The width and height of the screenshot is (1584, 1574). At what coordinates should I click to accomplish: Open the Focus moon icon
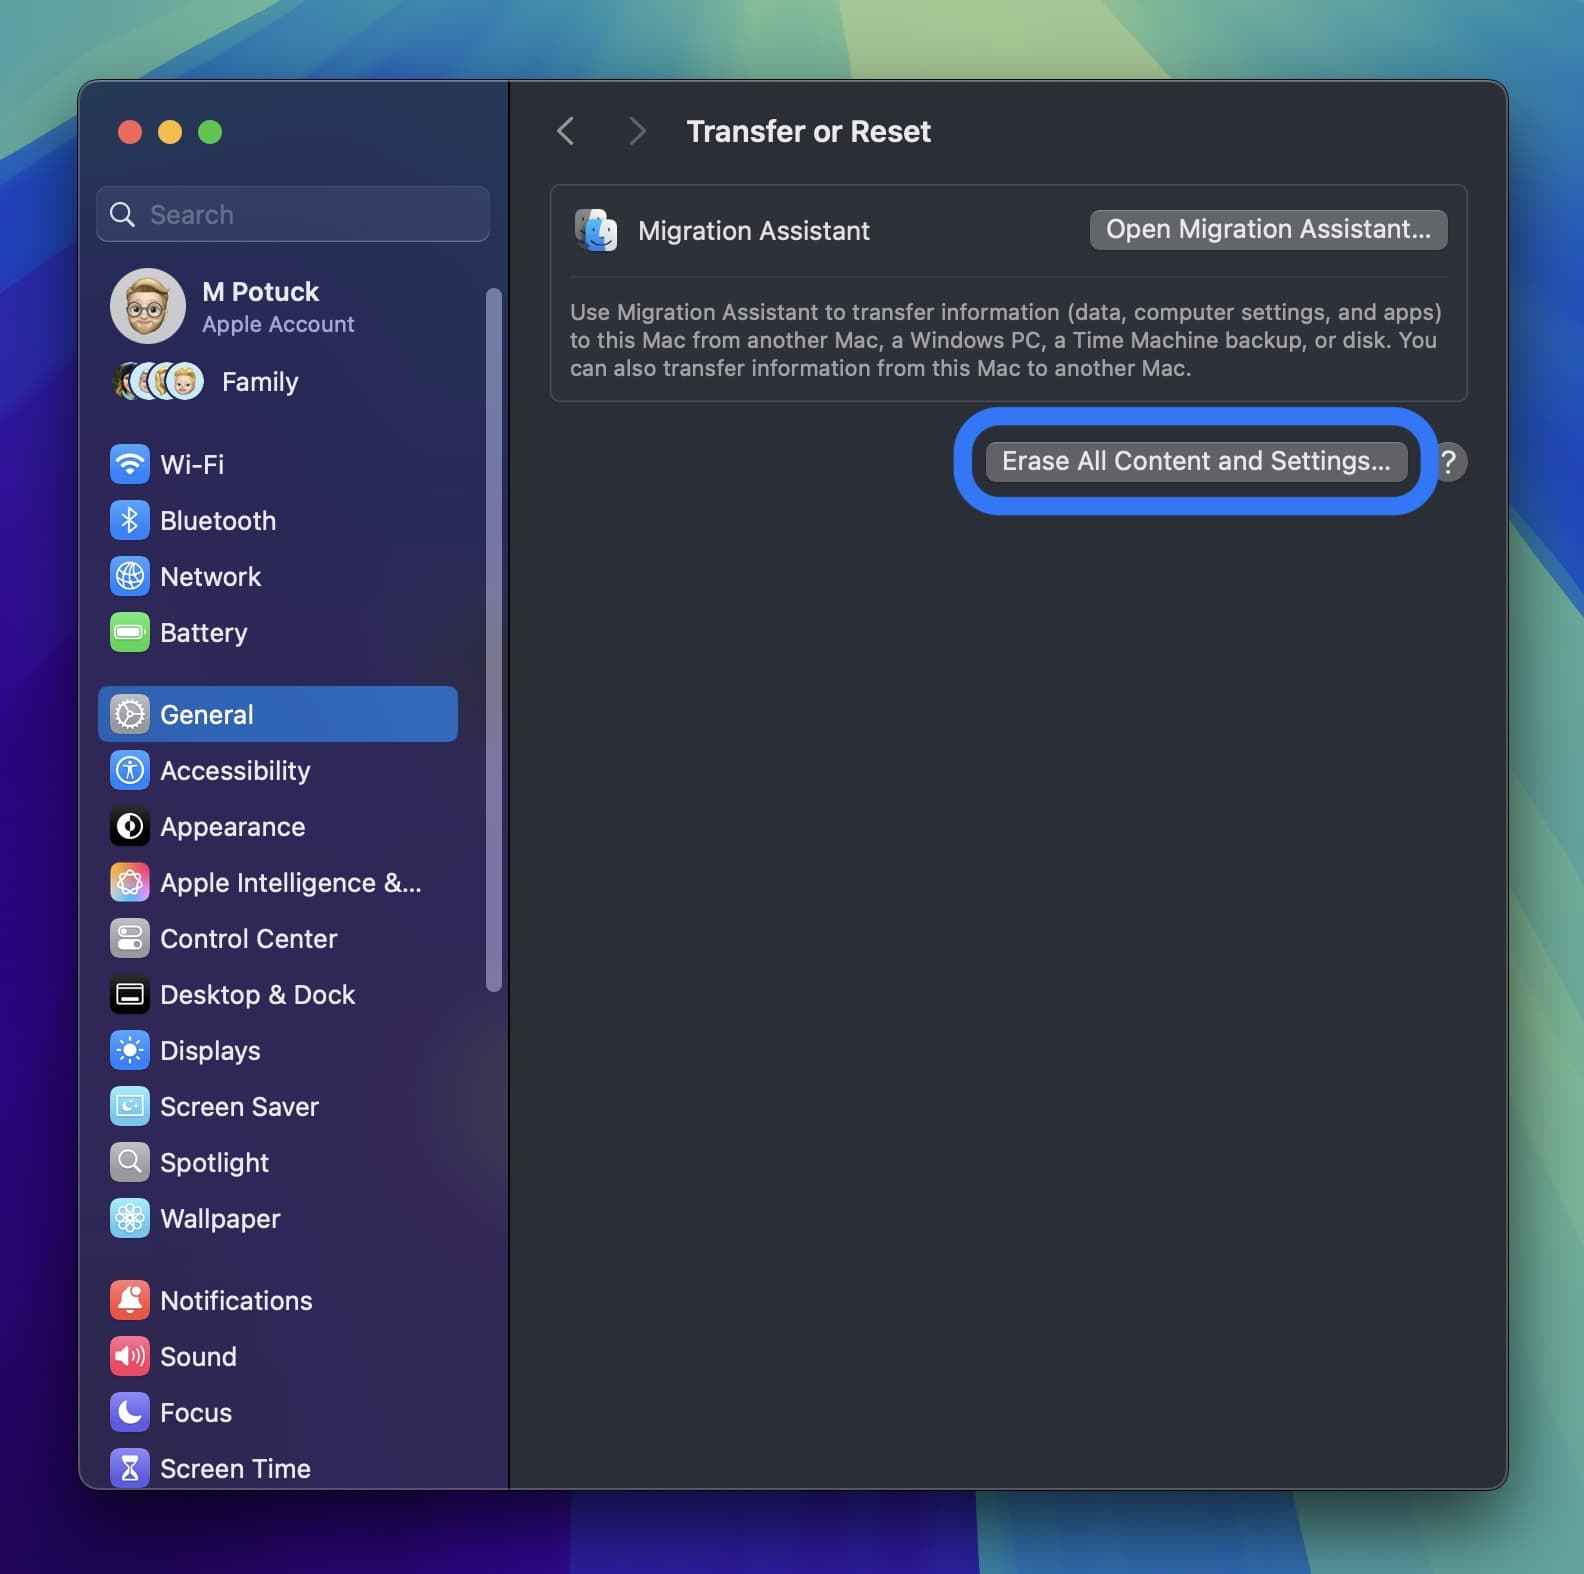tap(130, 1412)
